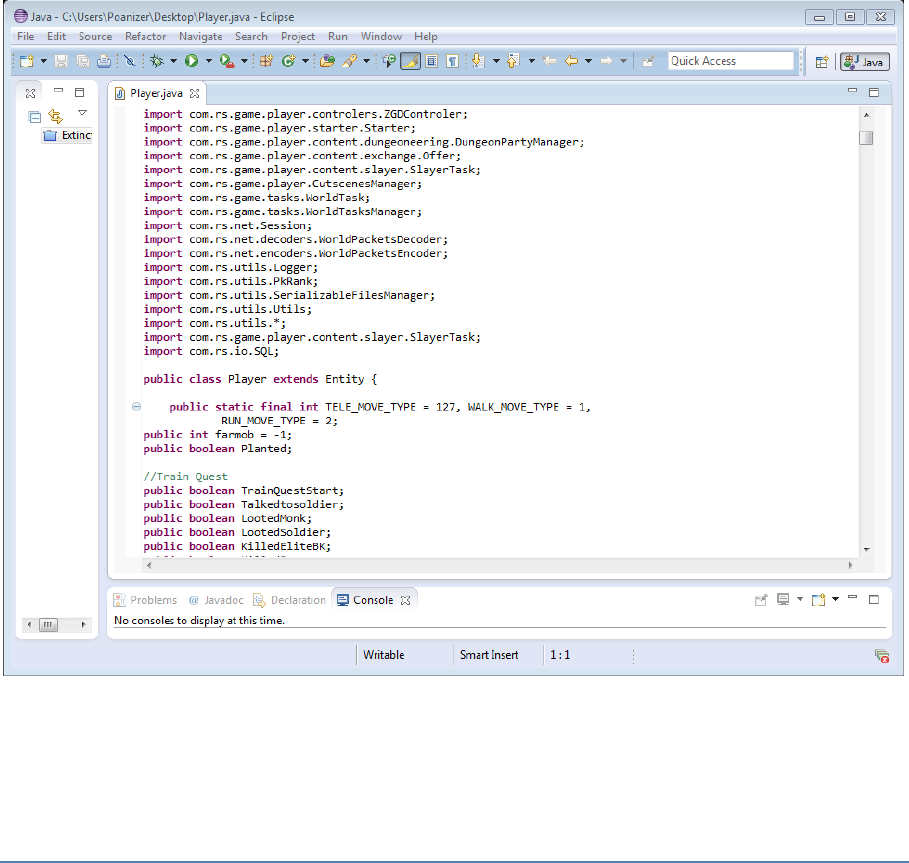Collapse the TELE_MOVE_TYPE code fold marker
909x863 pixels.
tap(136, 407)
